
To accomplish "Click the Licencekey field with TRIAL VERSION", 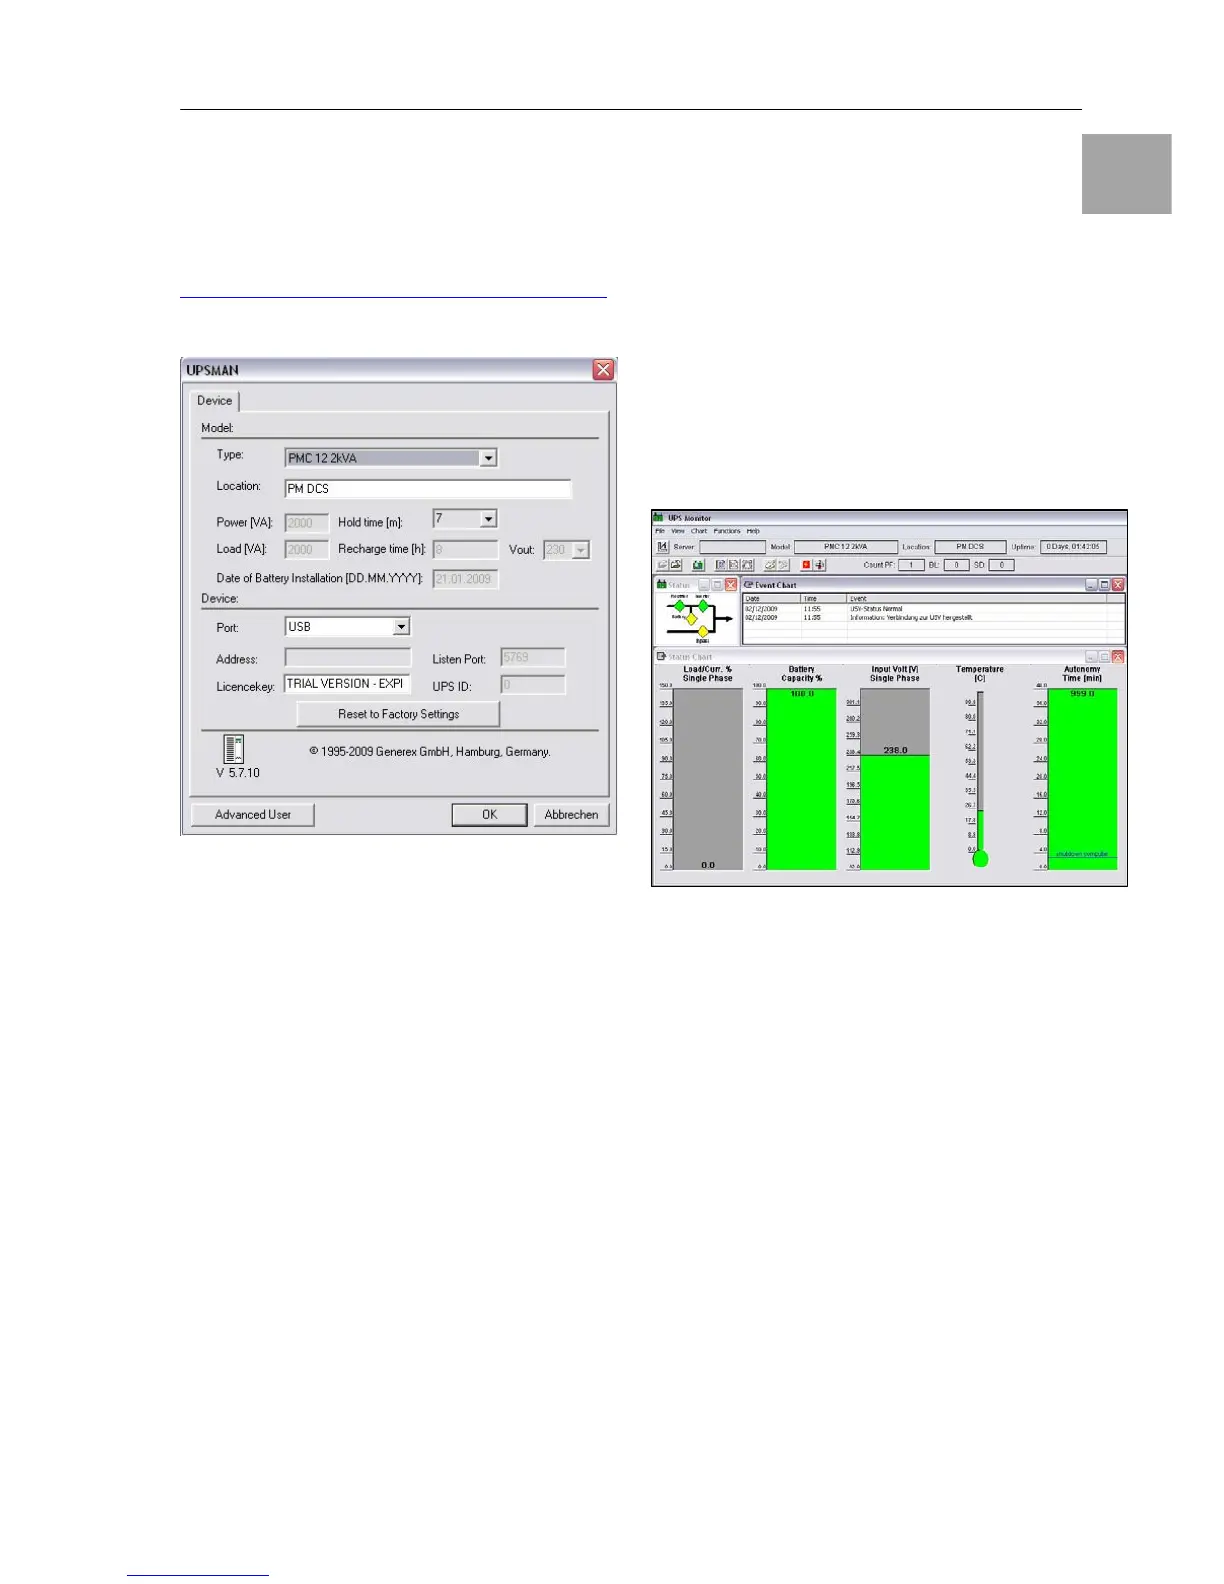I will [348, 684].
